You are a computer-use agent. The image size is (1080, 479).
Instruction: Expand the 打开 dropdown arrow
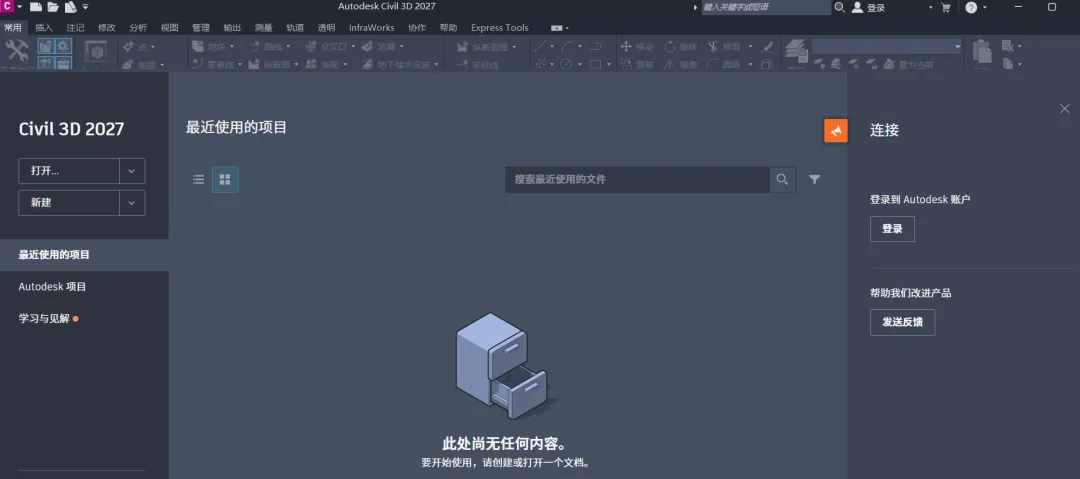coord(132,171)
